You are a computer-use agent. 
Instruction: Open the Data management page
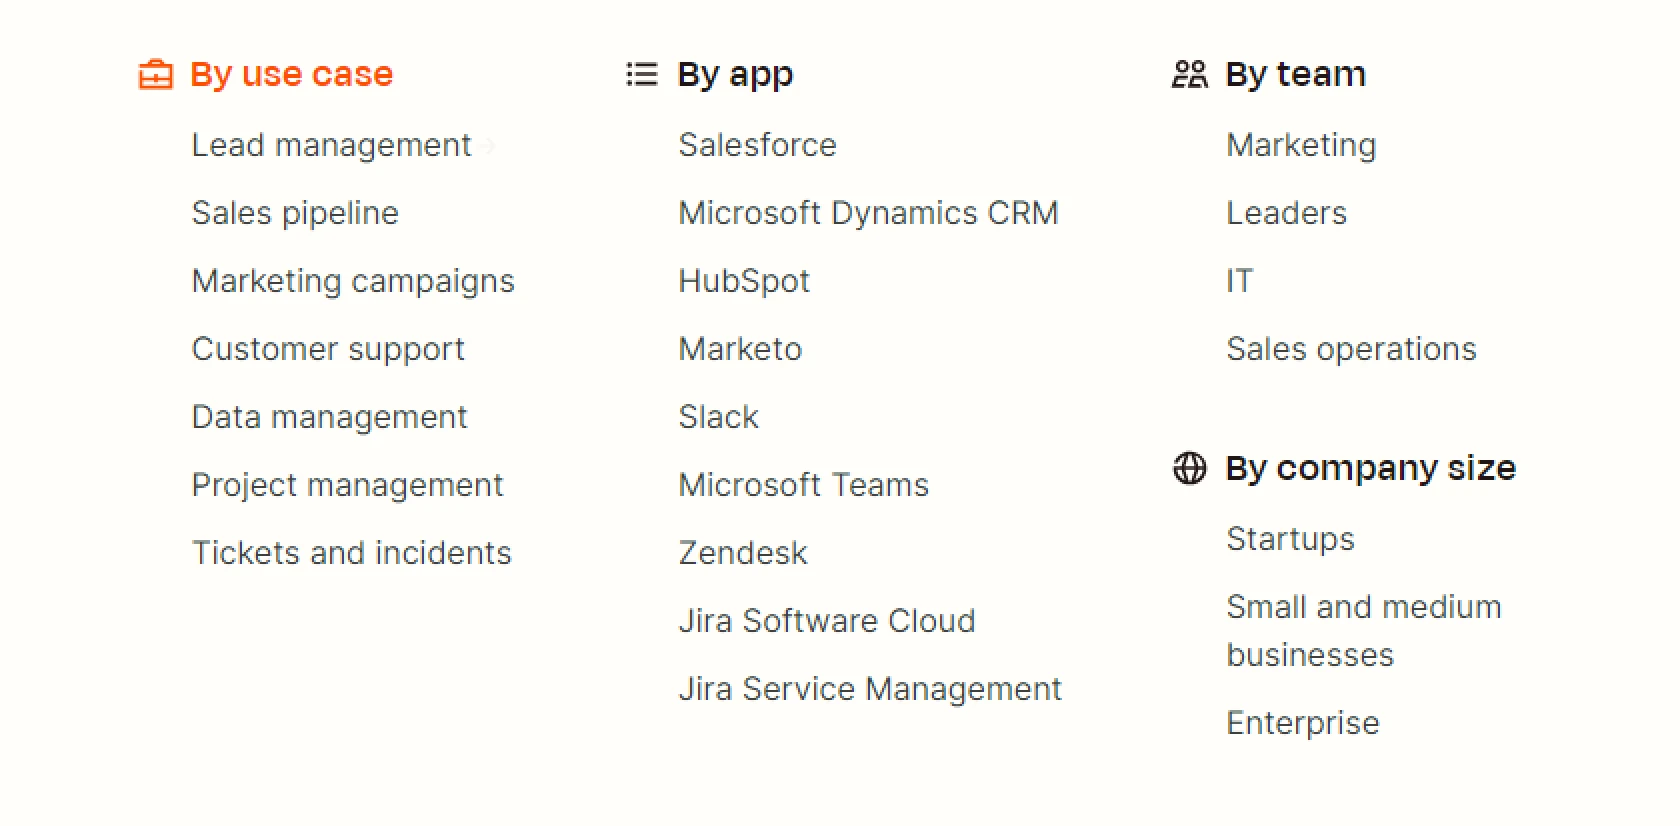(x=329, y=417)
